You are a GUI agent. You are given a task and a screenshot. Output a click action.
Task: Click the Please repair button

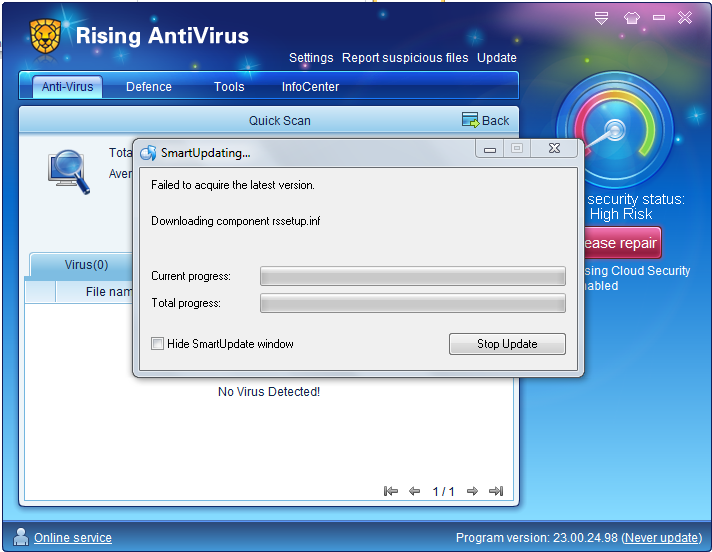point(621,243)
